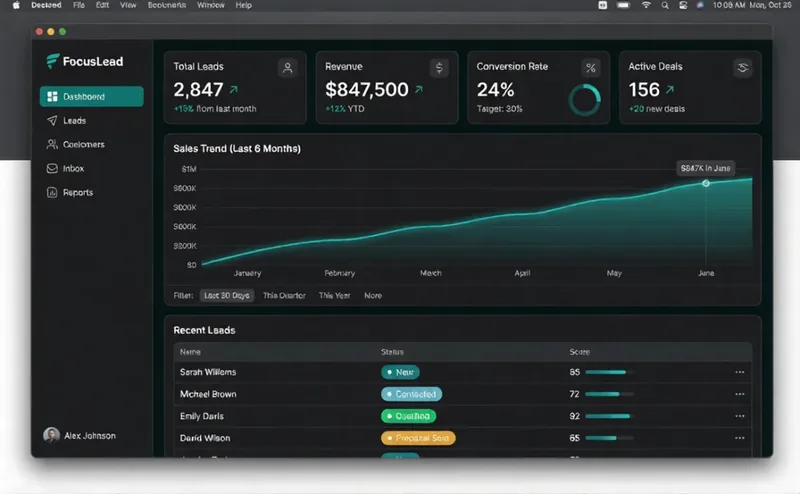The image size is (800, 494).
Task: Click the Customers people icon in sidebar
Action: tap(52, 144)
